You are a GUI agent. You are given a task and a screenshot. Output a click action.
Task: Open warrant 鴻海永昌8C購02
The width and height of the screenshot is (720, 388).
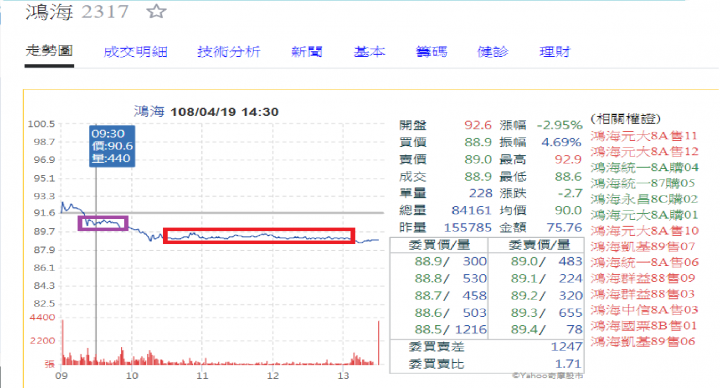[644, 199]
